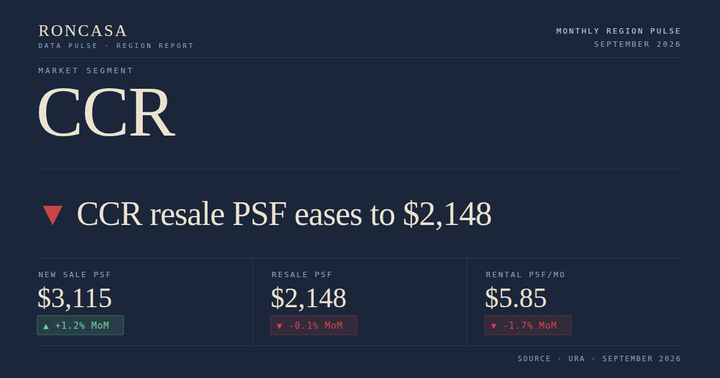
Task: Click the $2,148 resale PSF value
Action: [x=308, y=298]
